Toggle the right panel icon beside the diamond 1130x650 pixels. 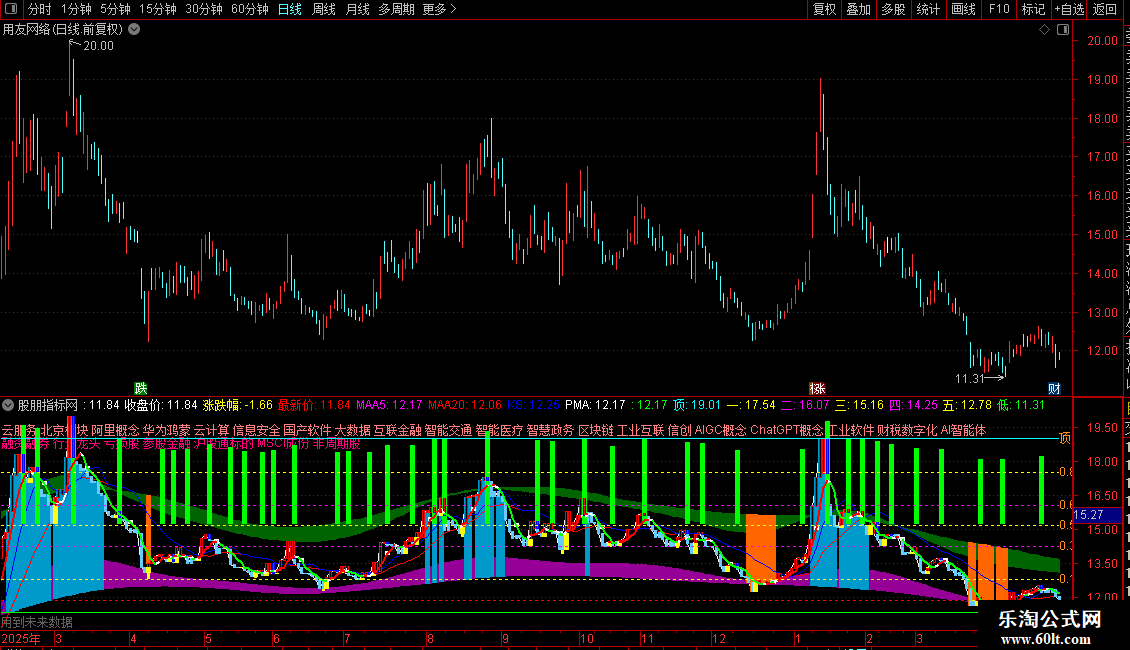(x=1063, y=30)
